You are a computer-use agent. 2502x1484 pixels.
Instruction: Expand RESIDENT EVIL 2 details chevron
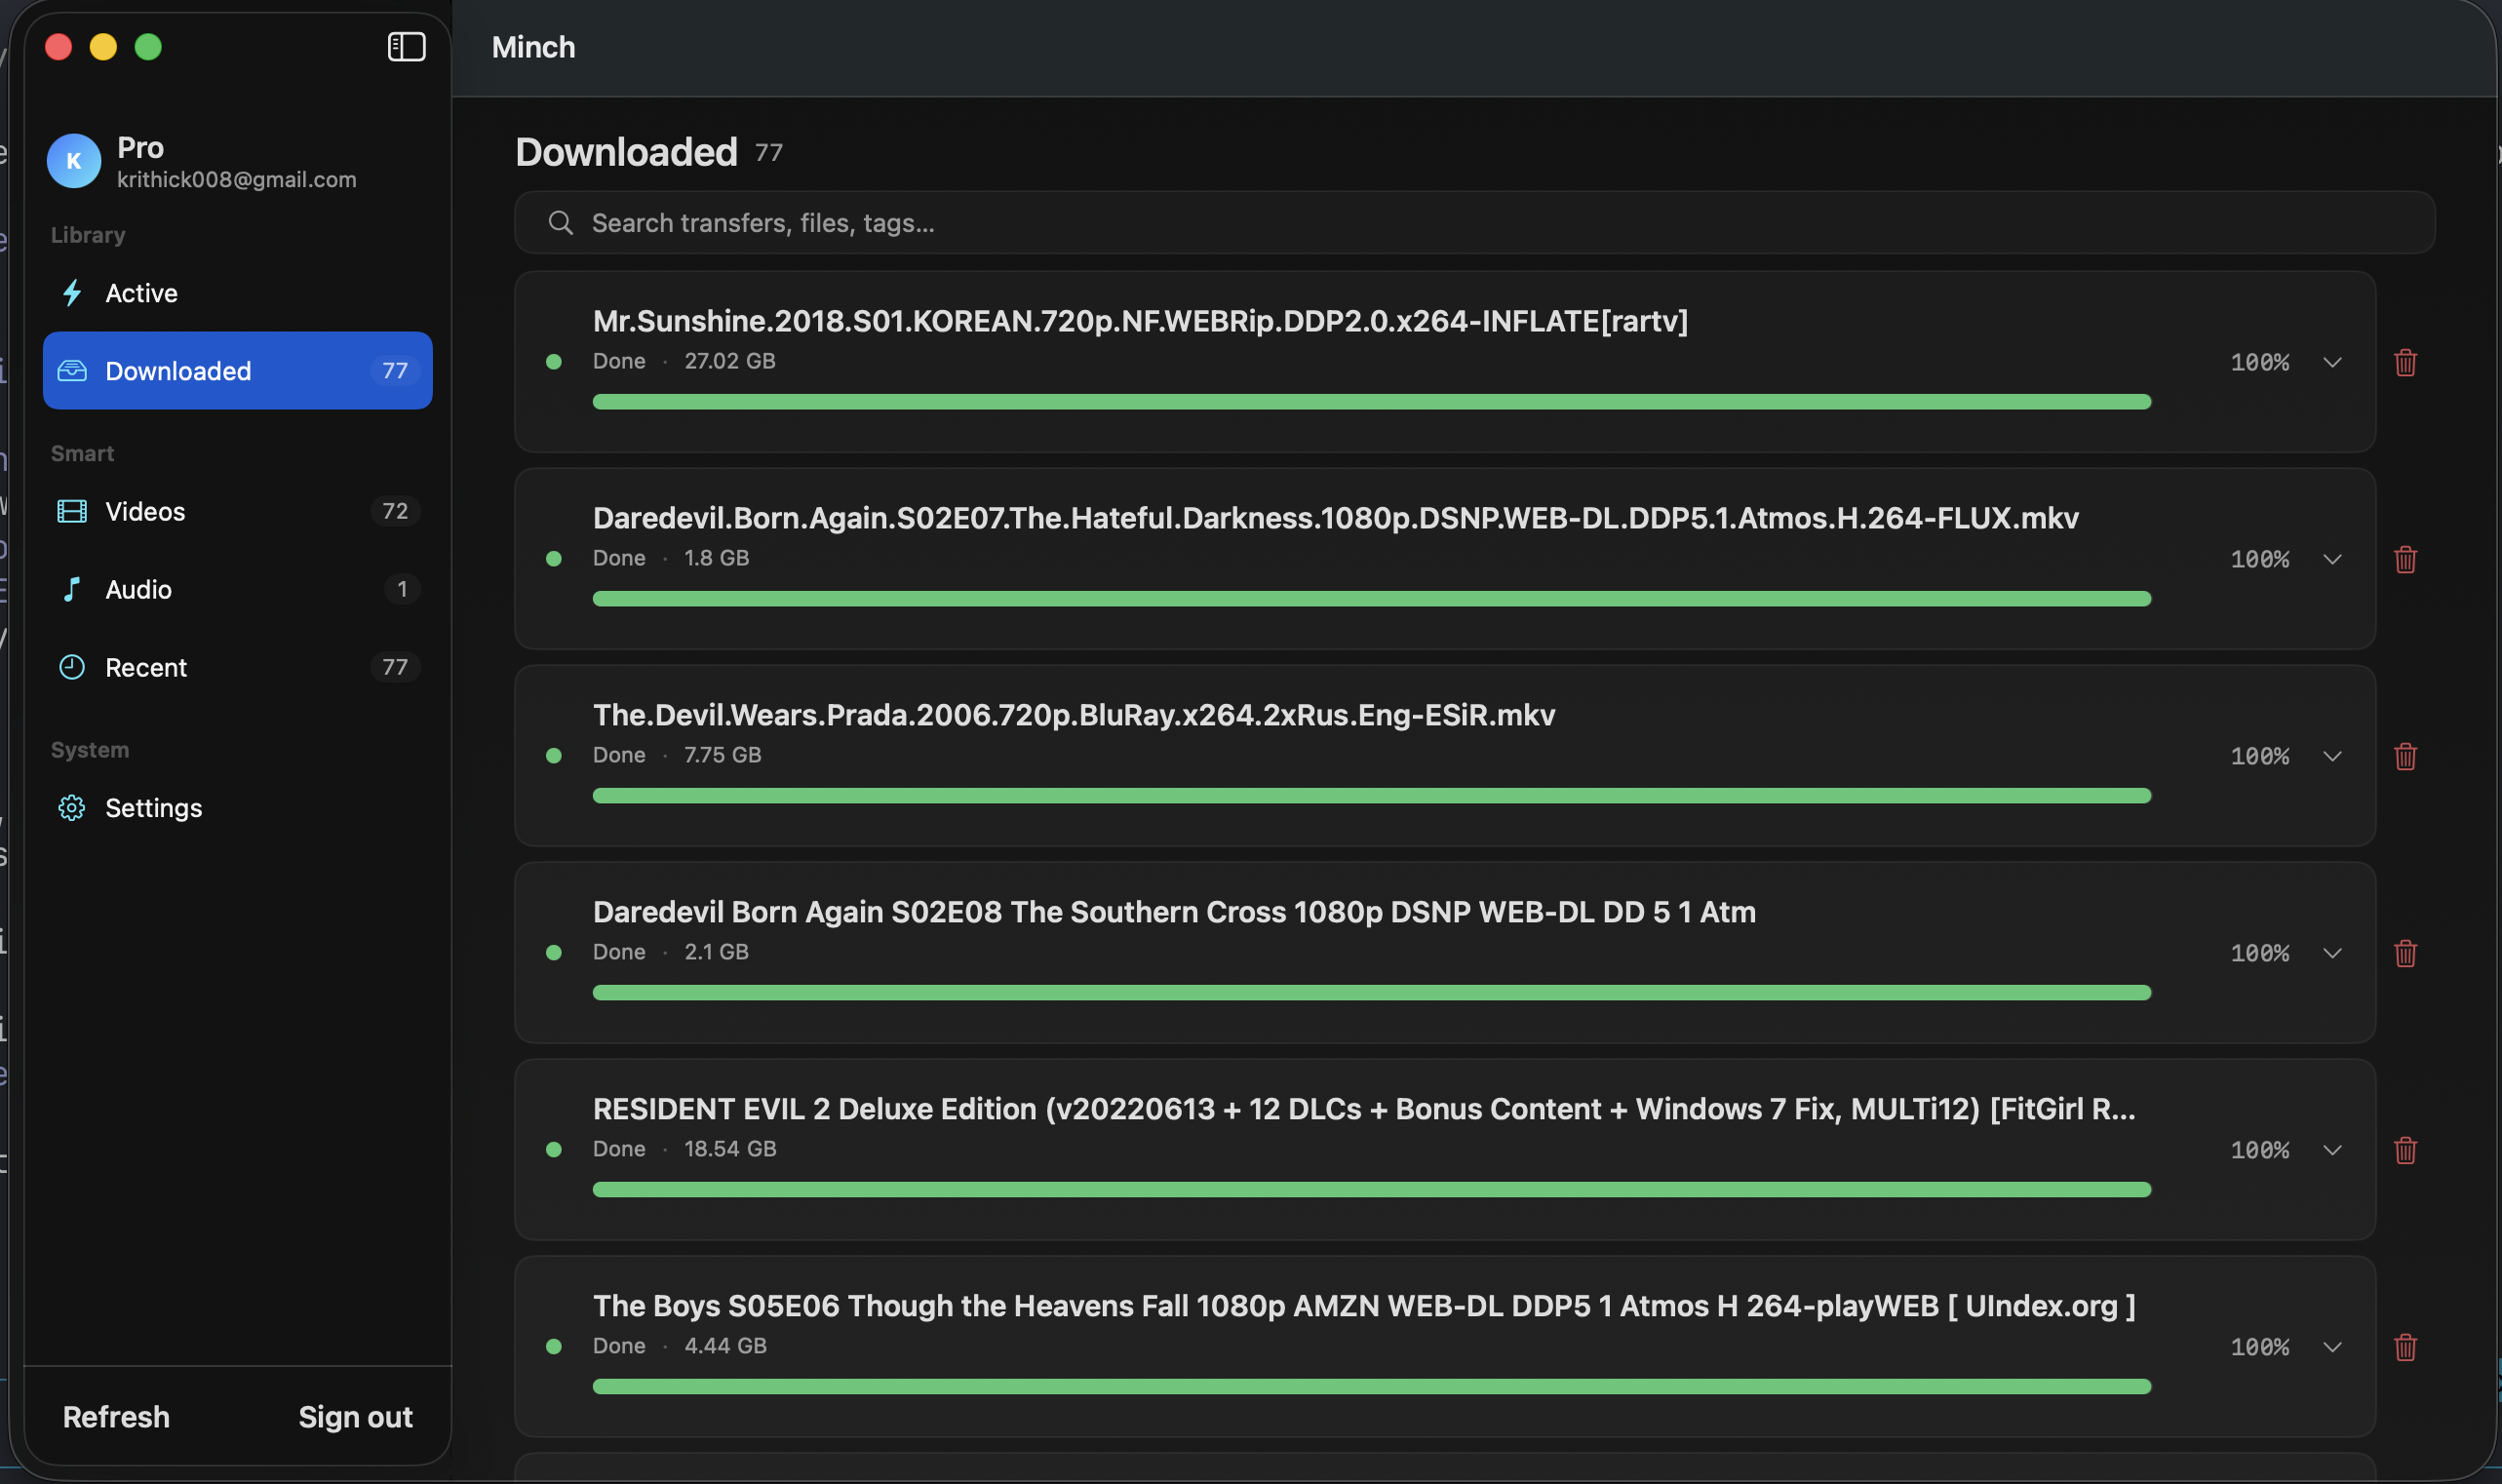2332,1150
